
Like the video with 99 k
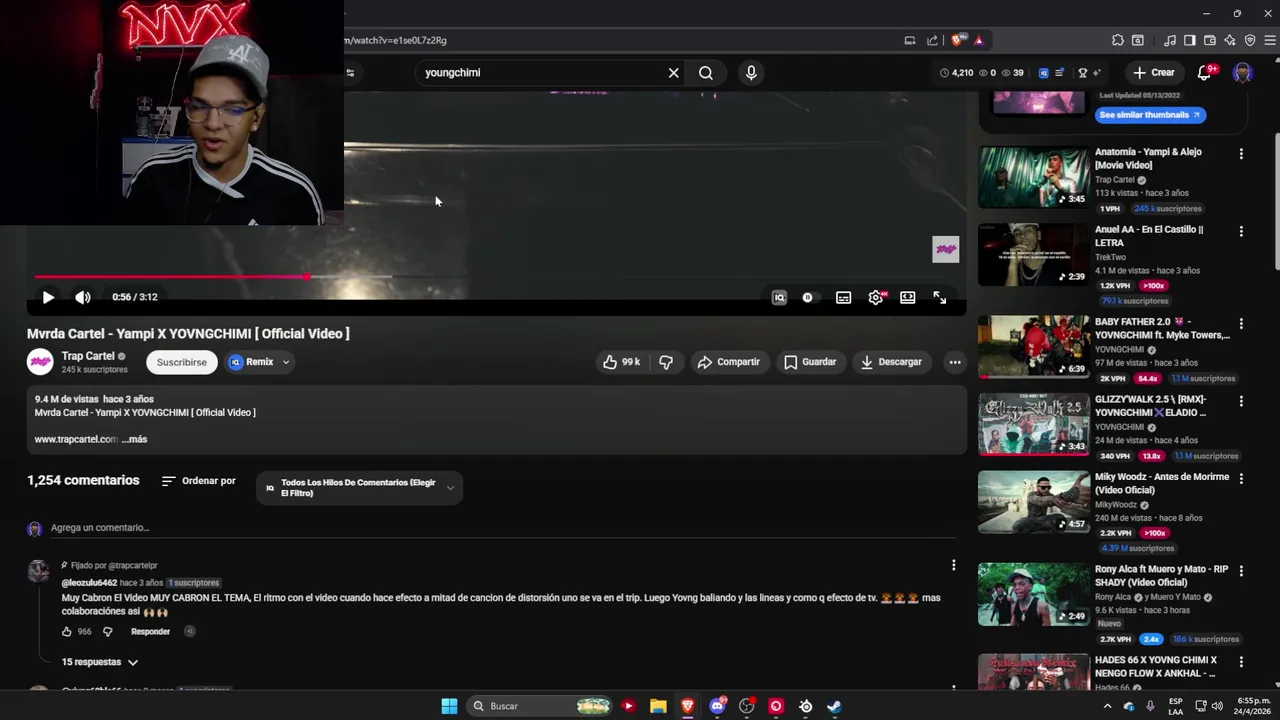(x=621, y=362)
